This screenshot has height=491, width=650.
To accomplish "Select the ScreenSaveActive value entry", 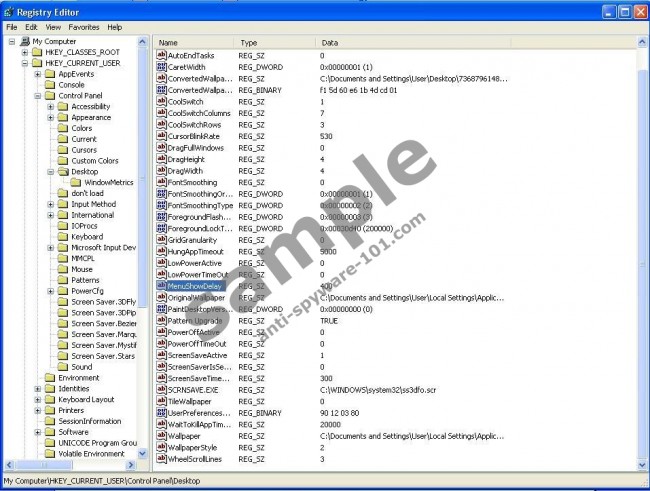I will pyautogui.click(x=197, y=355).
